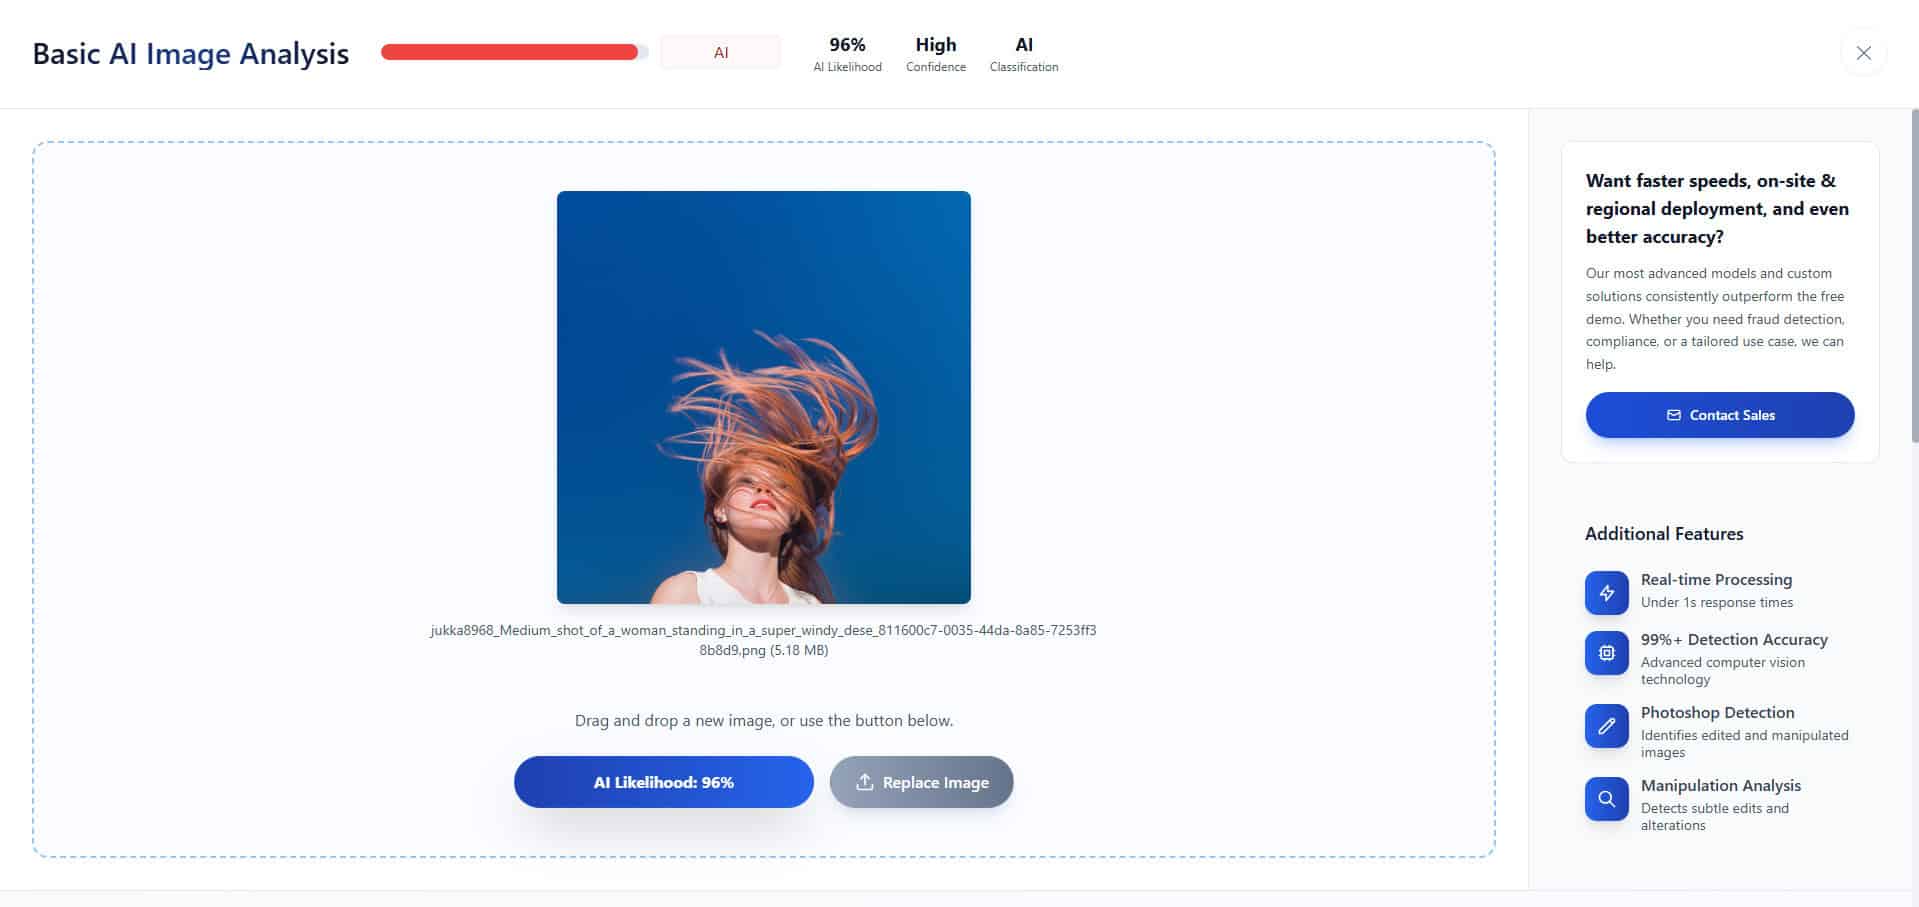Screen dimensions: 1919x907
Task: Click the Detection Accuracy chip icon
Action: pyautogui.click(x=1606, y=653)
